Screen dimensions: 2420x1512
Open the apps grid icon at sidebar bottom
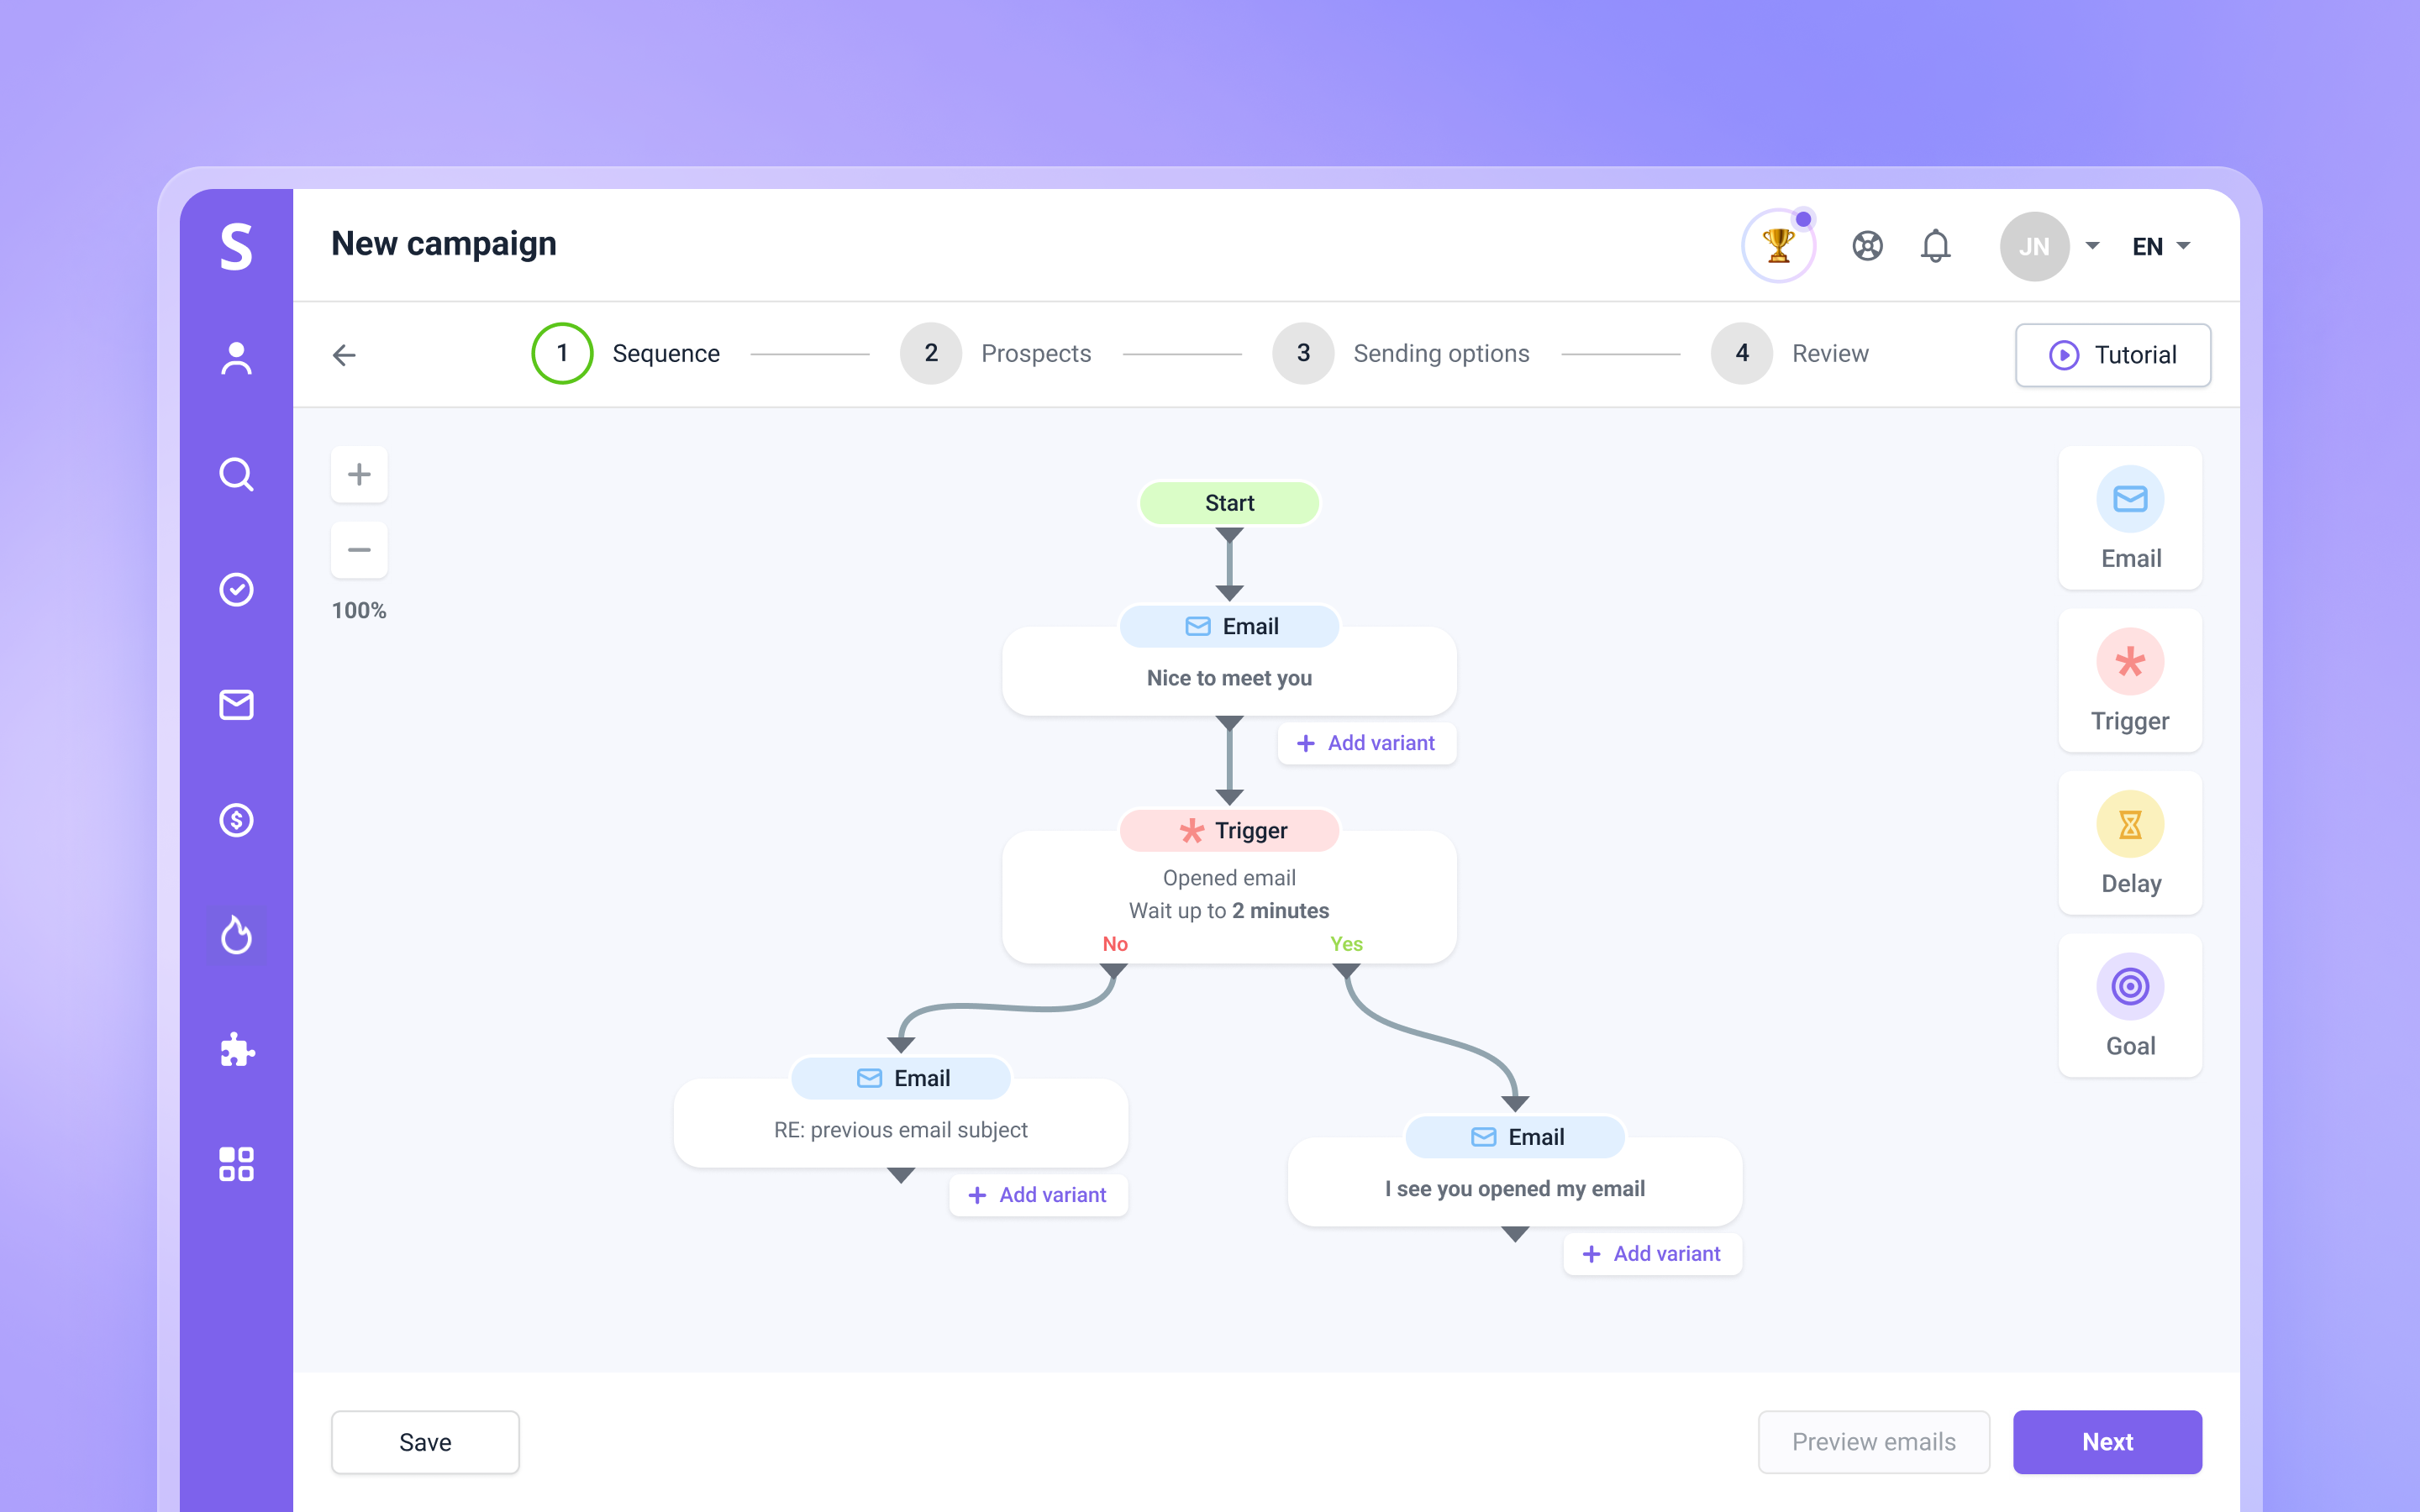(x=236, y=1163)
